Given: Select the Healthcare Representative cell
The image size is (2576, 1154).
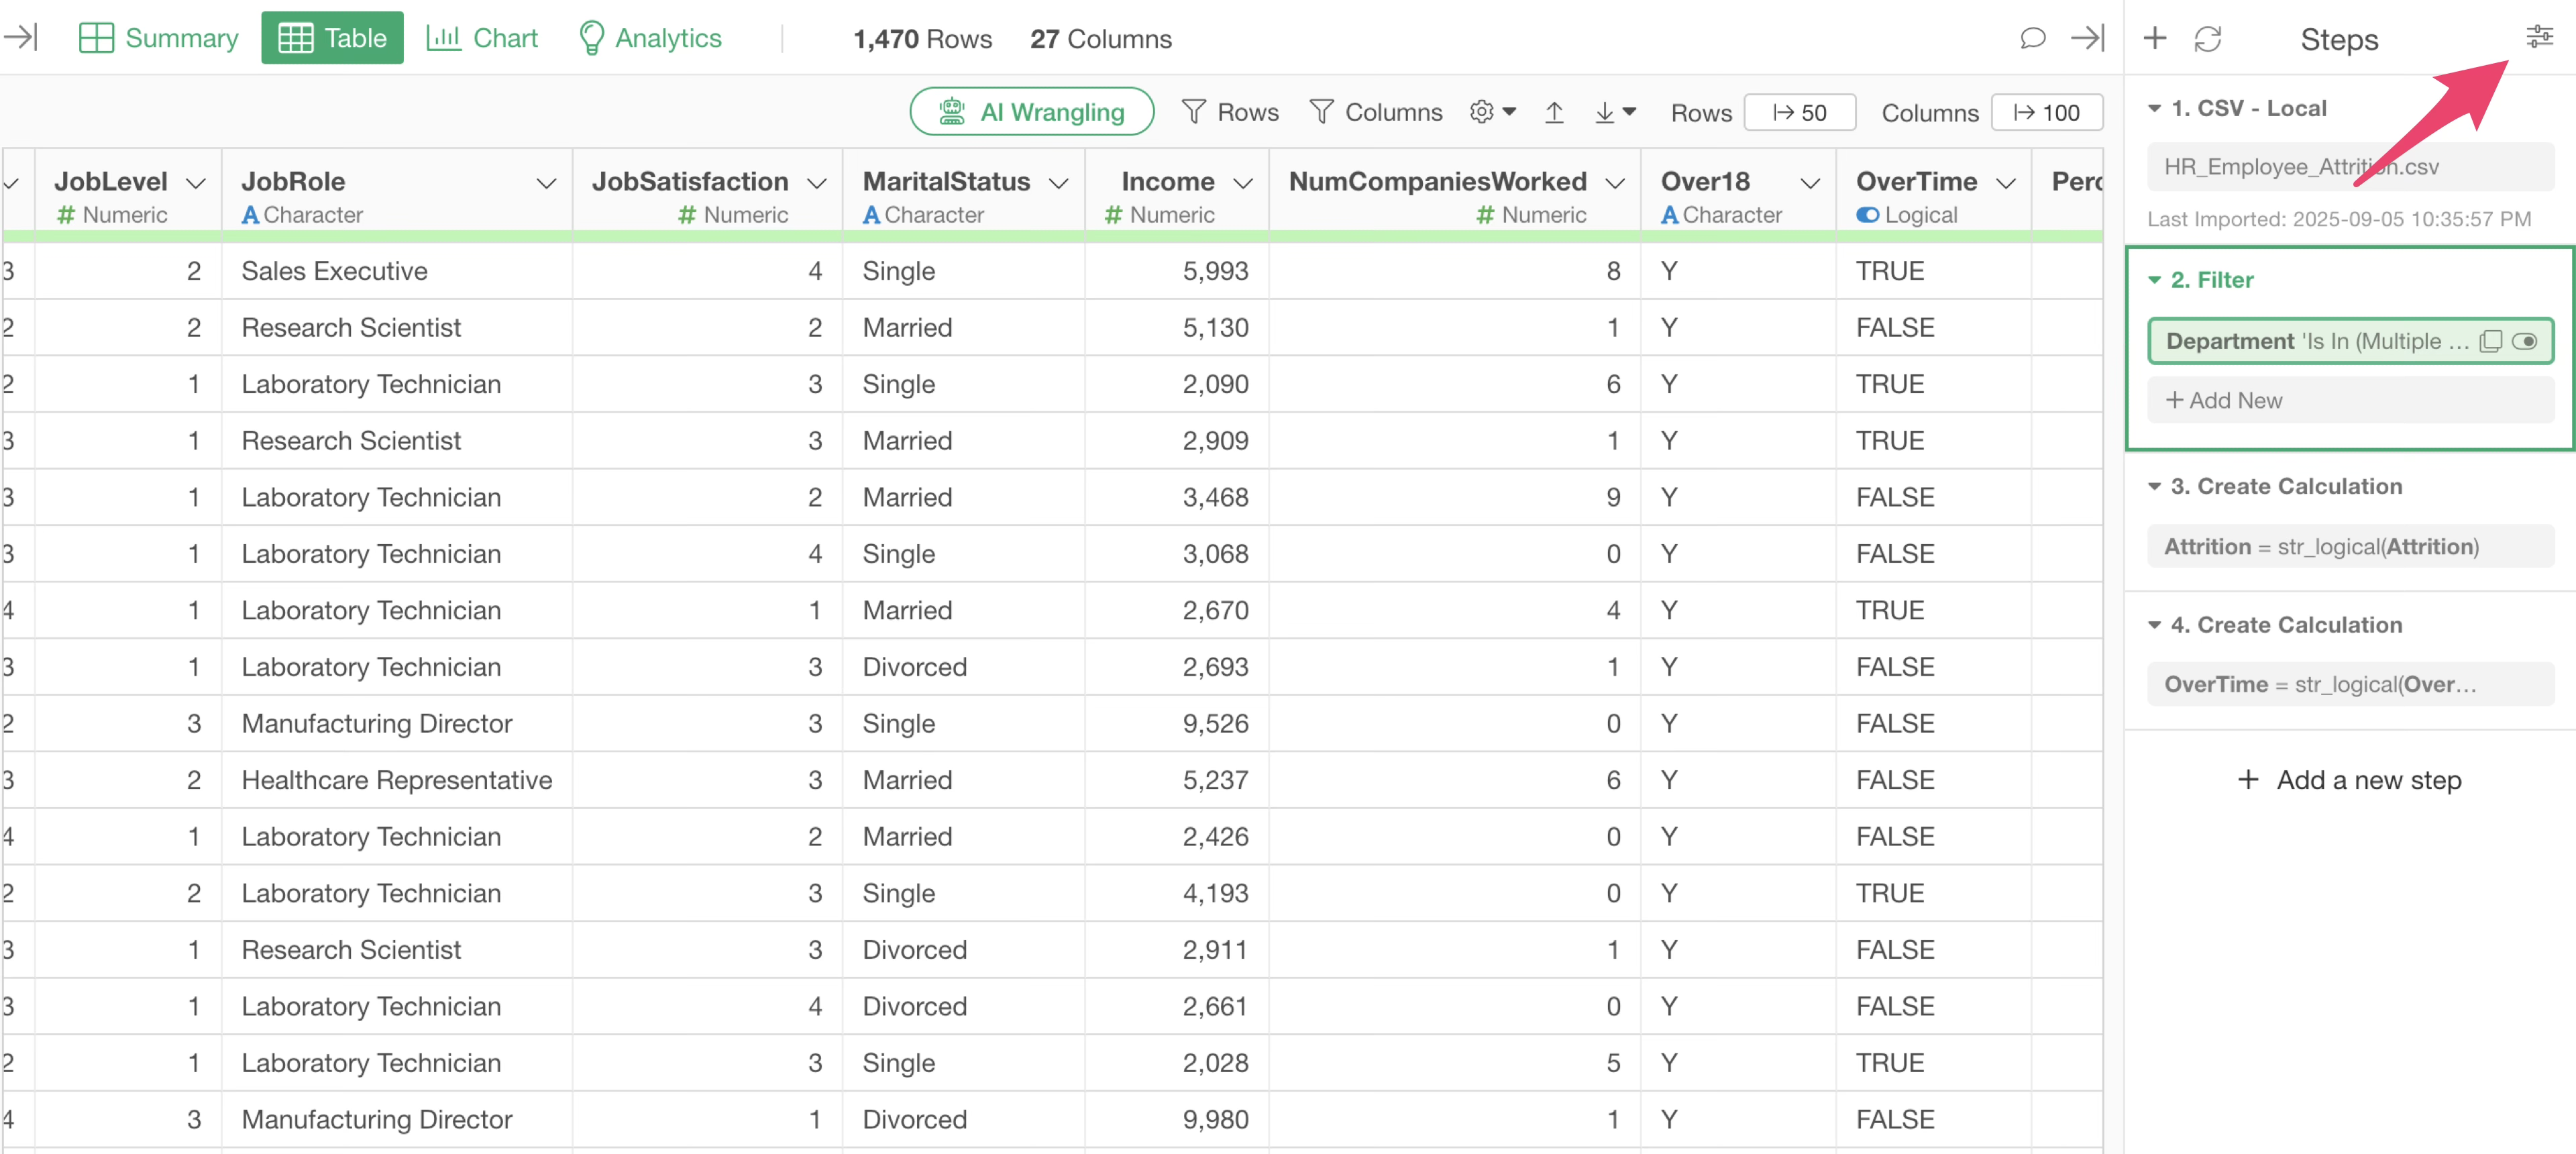Looking at the screenshot, I should pos(397,780).
